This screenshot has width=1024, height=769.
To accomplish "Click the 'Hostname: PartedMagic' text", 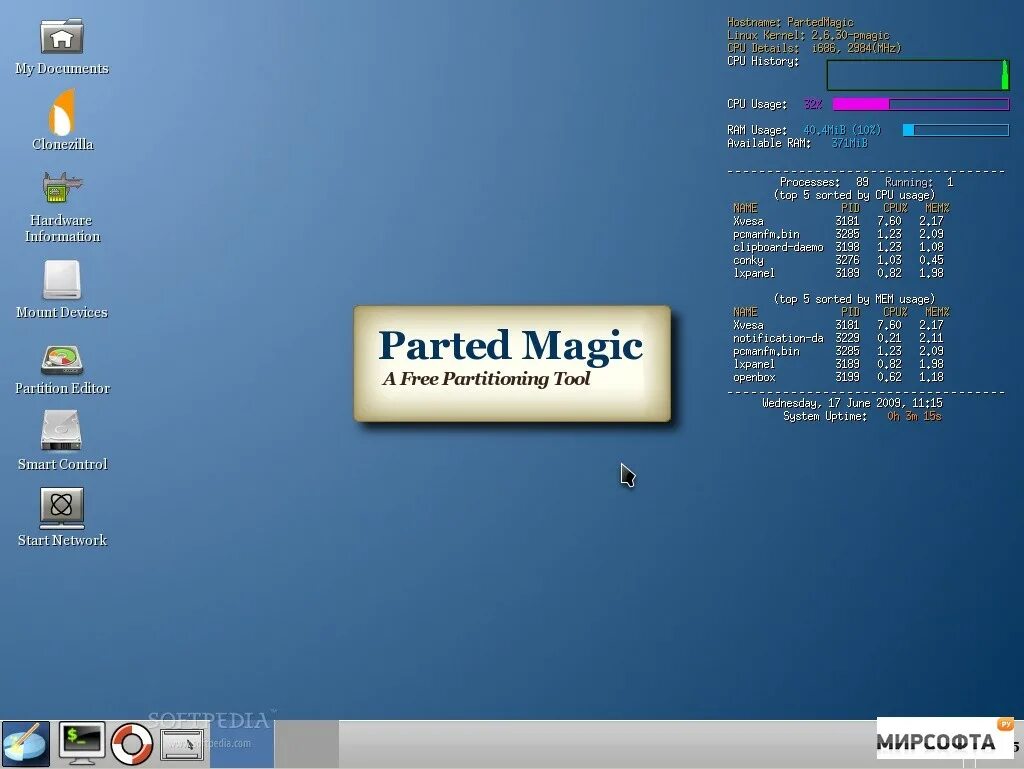I will click(790, 22).
